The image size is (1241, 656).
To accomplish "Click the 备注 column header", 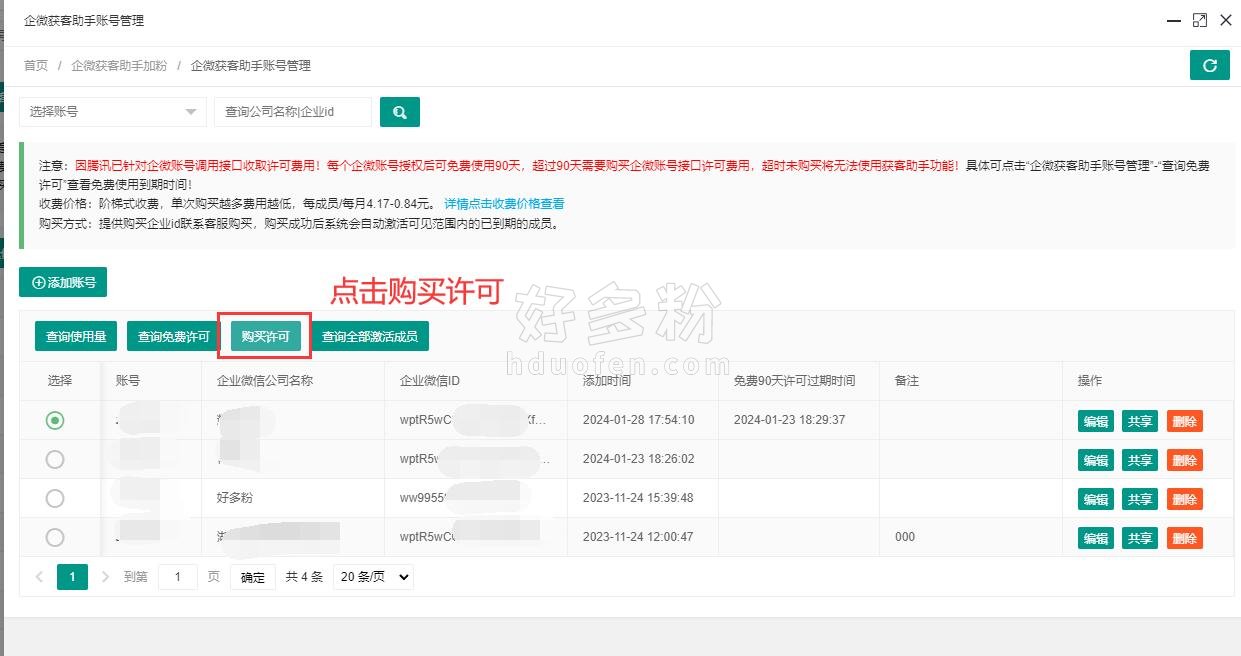I will [907, 381].
